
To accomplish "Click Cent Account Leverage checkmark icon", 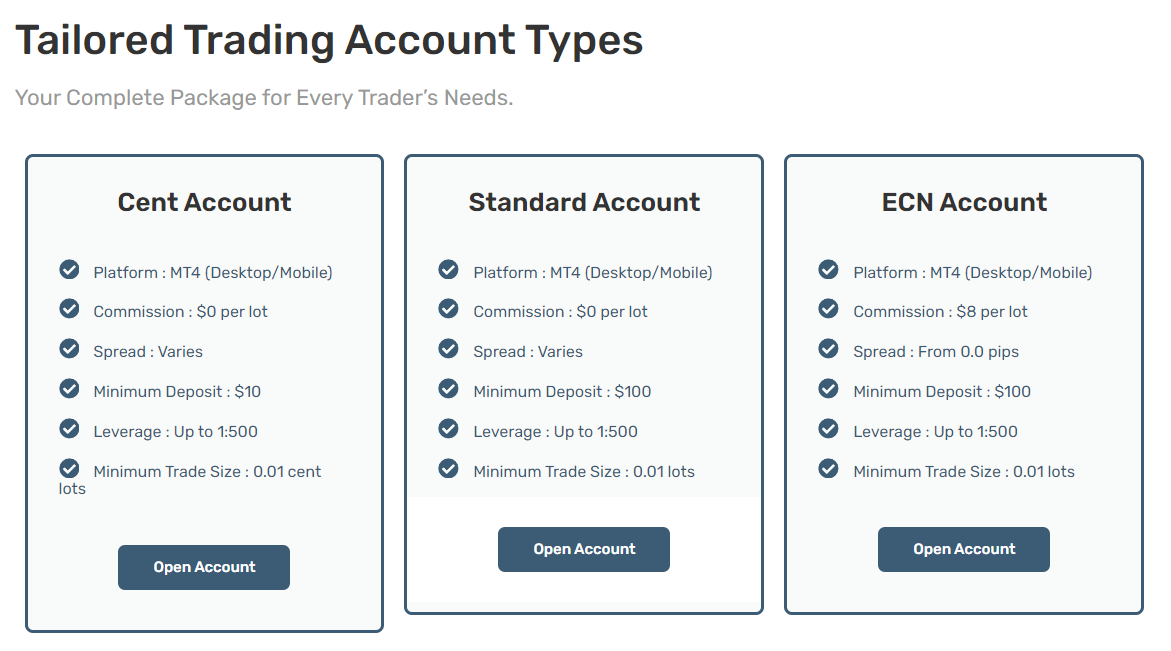I will click(x=69, y=429).
